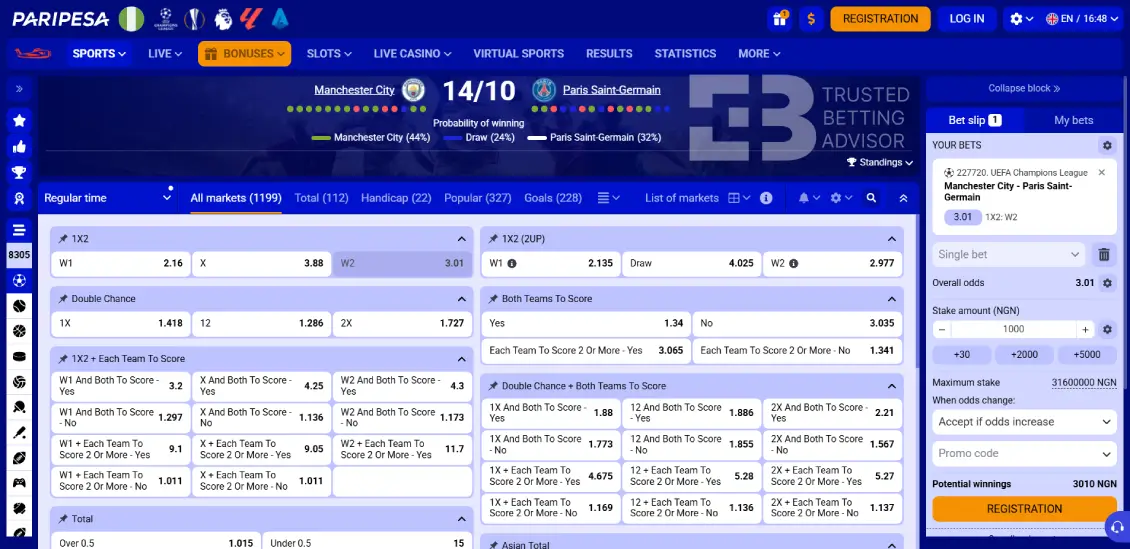Expand the left sidebar double arrow
Viewport: 1130px width, 549px height.
pyautogui.click(x=19, y=89)
